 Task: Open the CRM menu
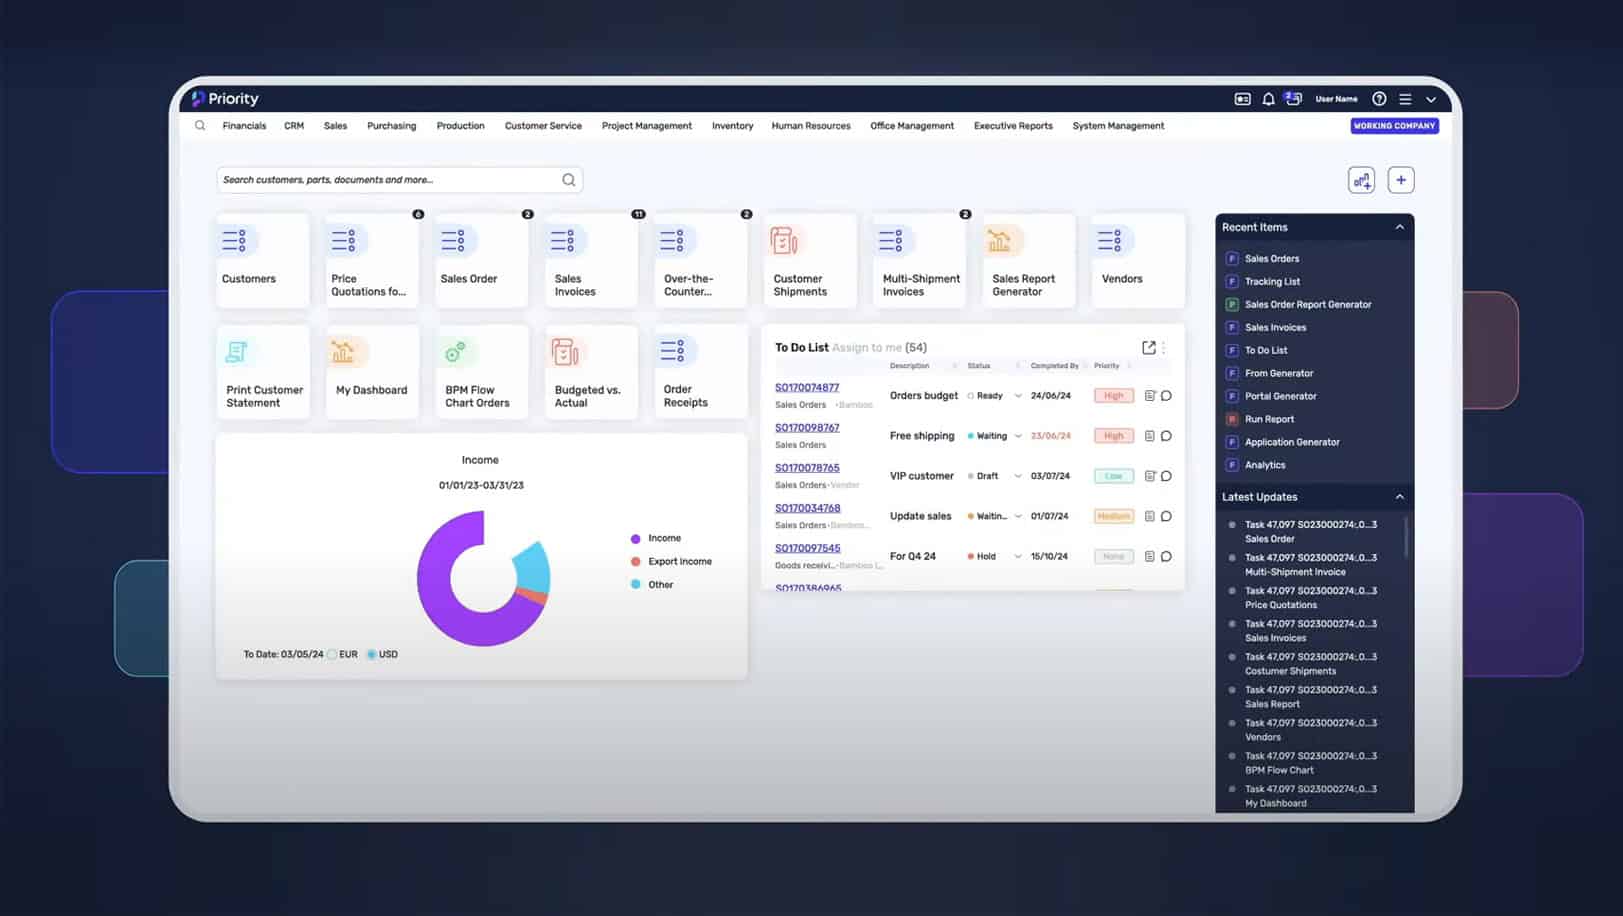click(x=294, y=126)
